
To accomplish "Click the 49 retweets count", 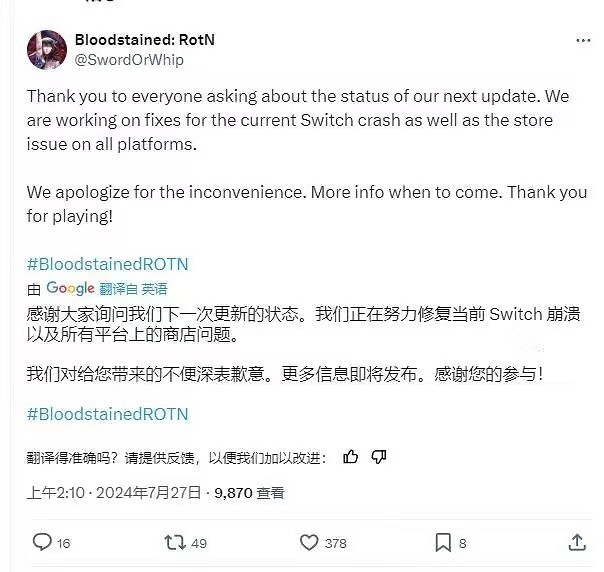I will pos(198,543).
